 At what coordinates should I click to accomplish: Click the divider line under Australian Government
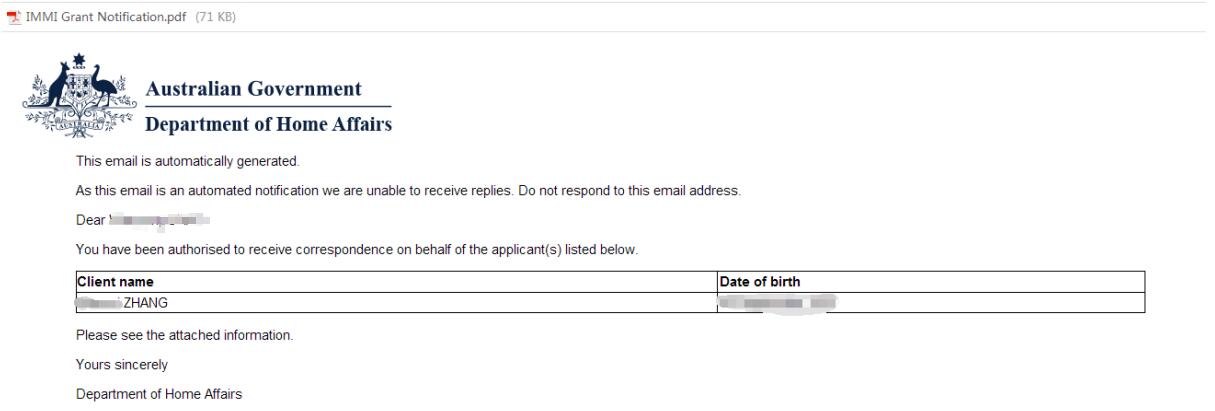[x=269, y=106]
